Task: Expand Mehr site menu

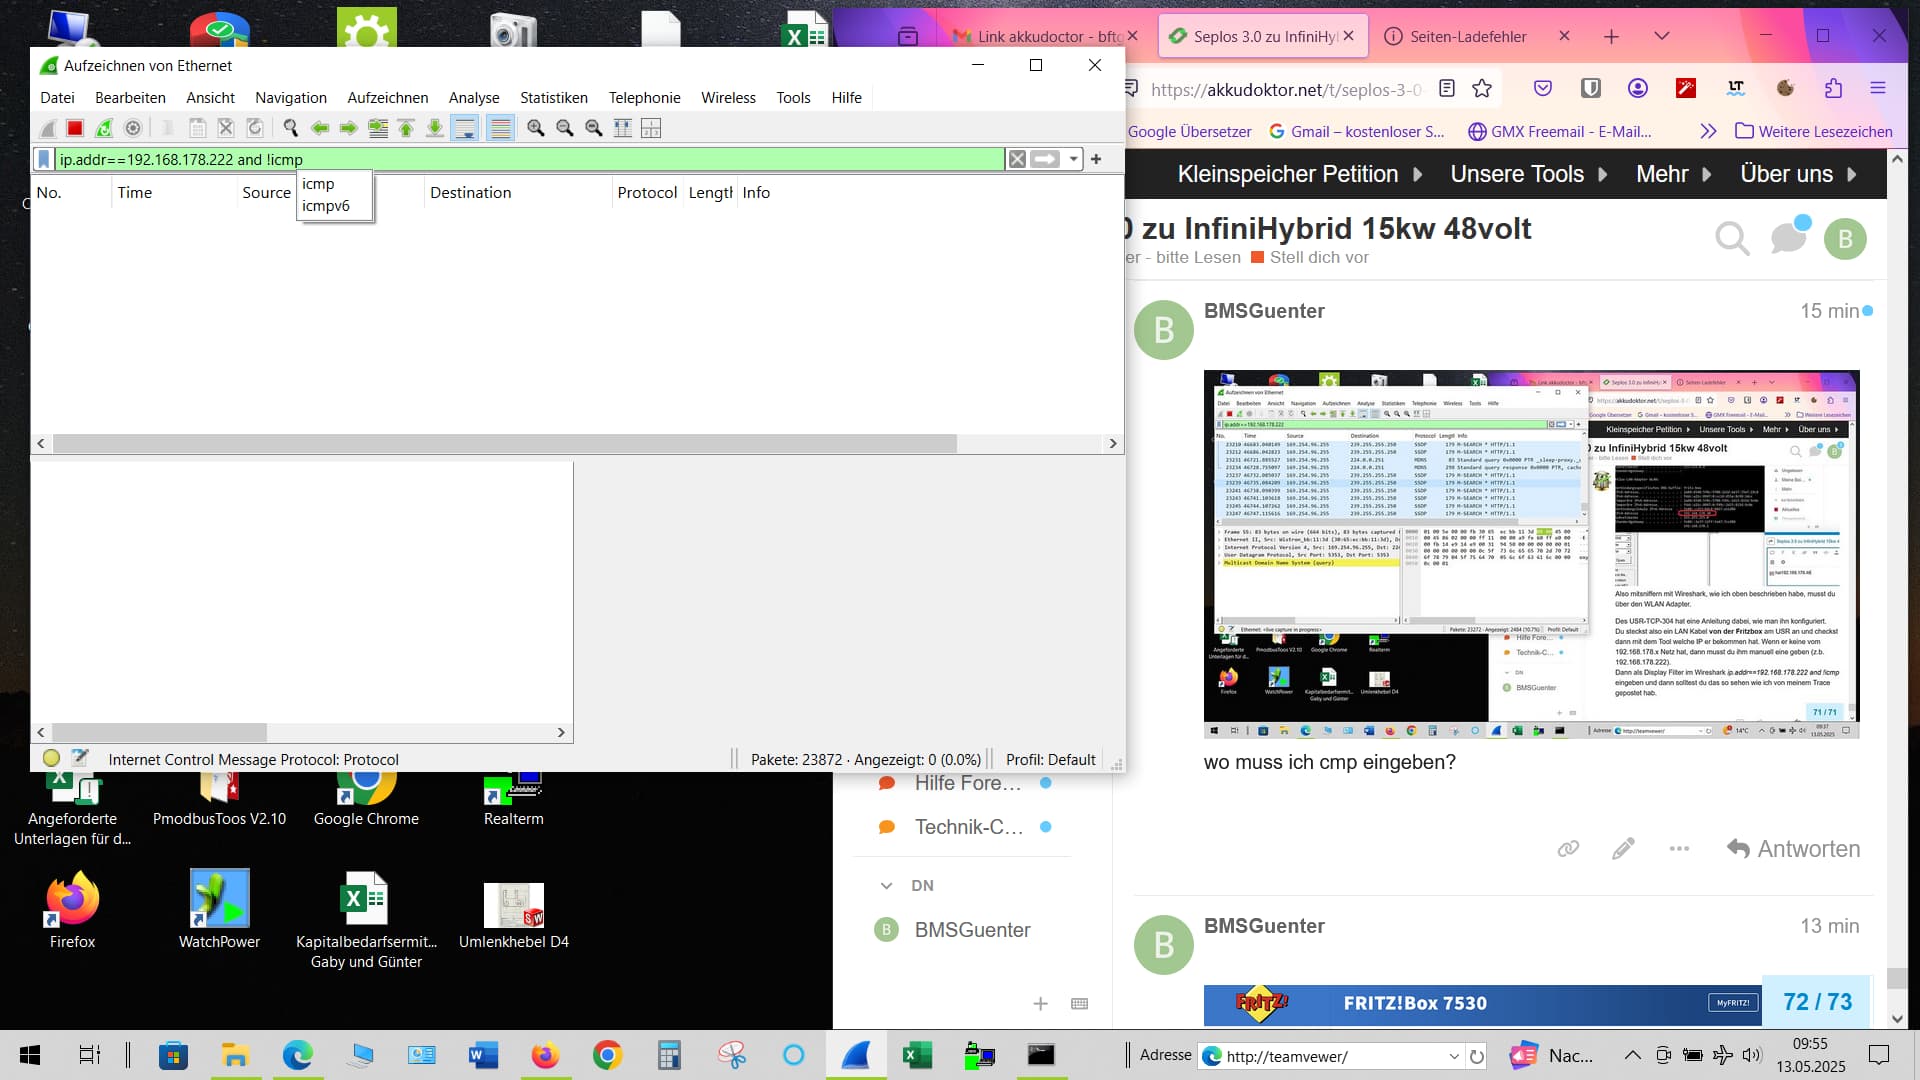Action: click(1674, 174)
